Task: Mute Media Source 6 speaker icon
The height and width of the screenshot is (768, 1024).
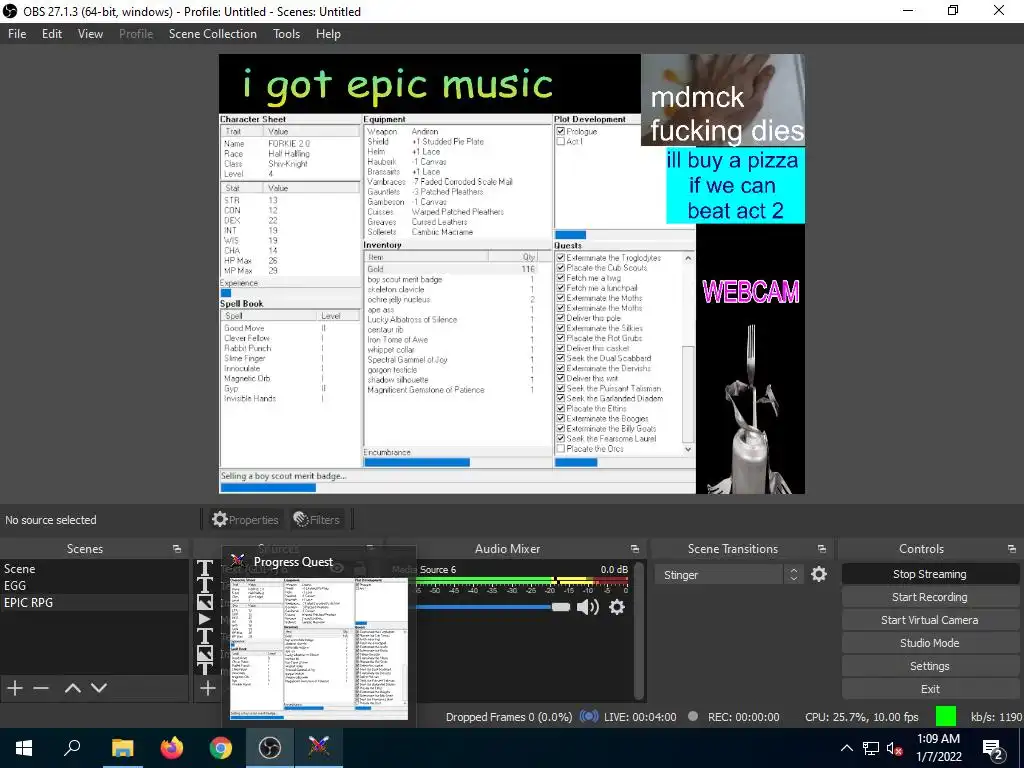Action: tap(588, 607)
